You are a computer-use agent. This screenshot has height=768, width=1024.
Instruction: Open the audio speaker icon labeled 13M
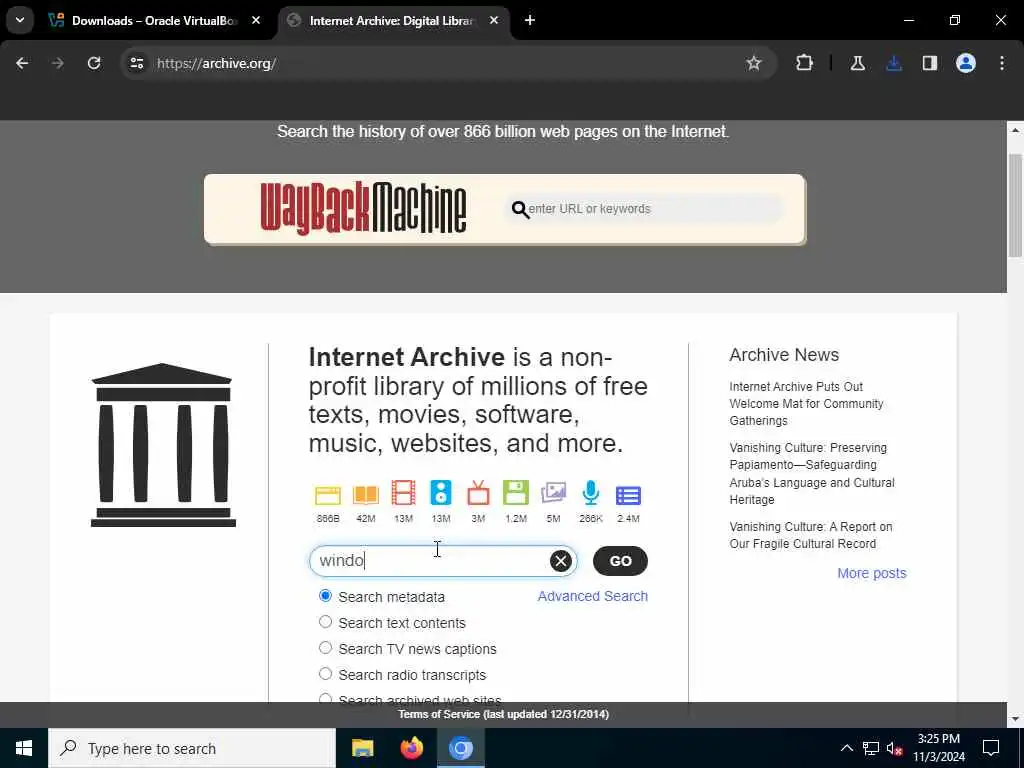click(441, 493)
